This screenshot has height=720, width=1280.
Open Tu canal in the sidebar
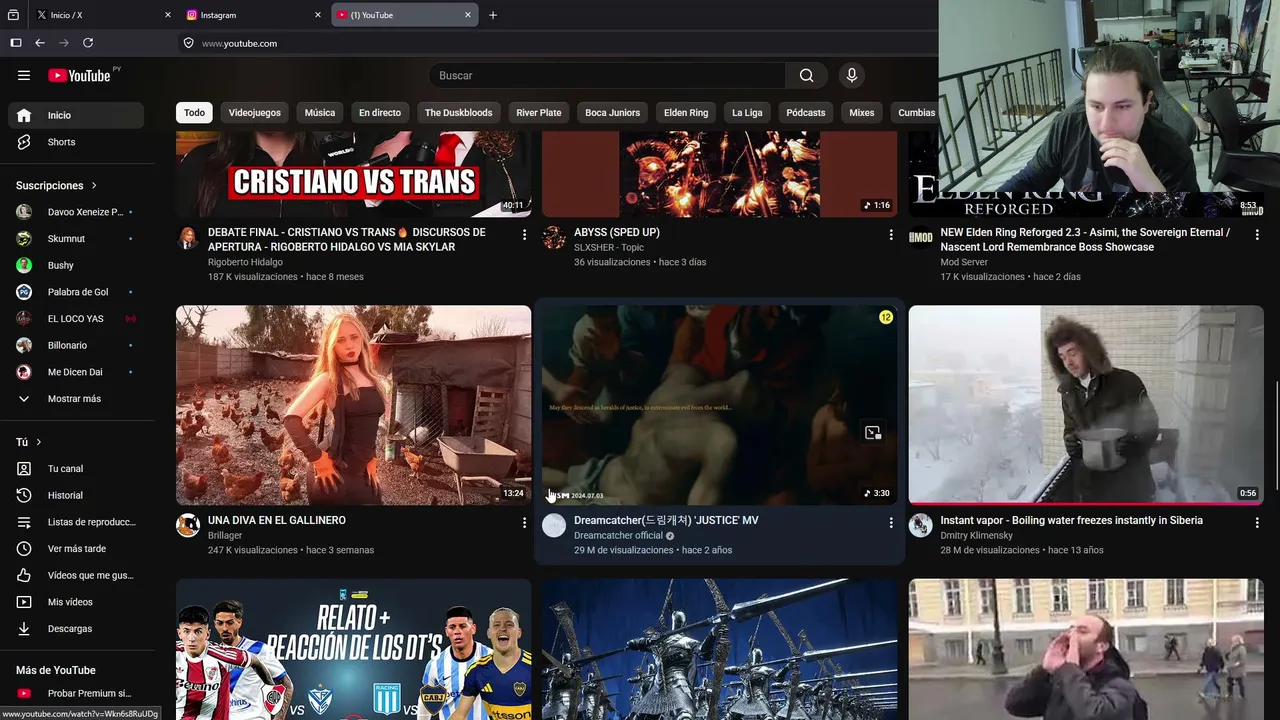pyautogui.click(x=76, y=469)
